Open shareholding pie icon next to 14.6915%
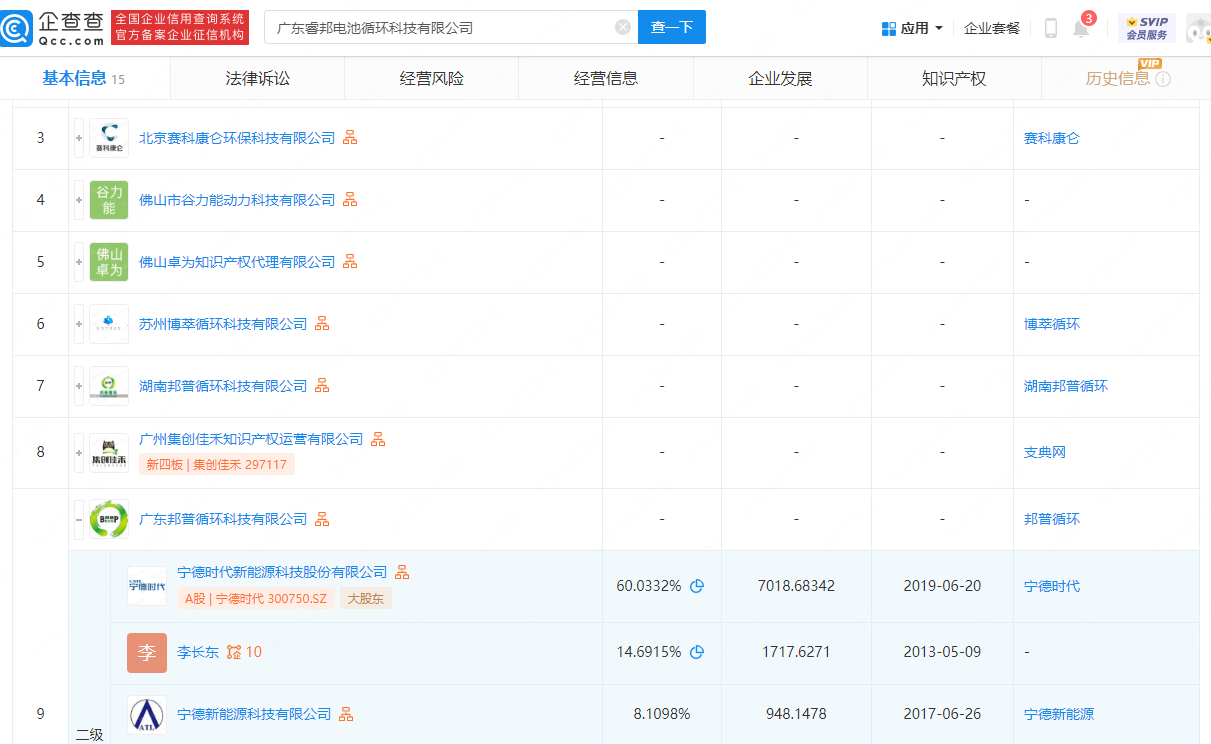 (x=697, y=652)
